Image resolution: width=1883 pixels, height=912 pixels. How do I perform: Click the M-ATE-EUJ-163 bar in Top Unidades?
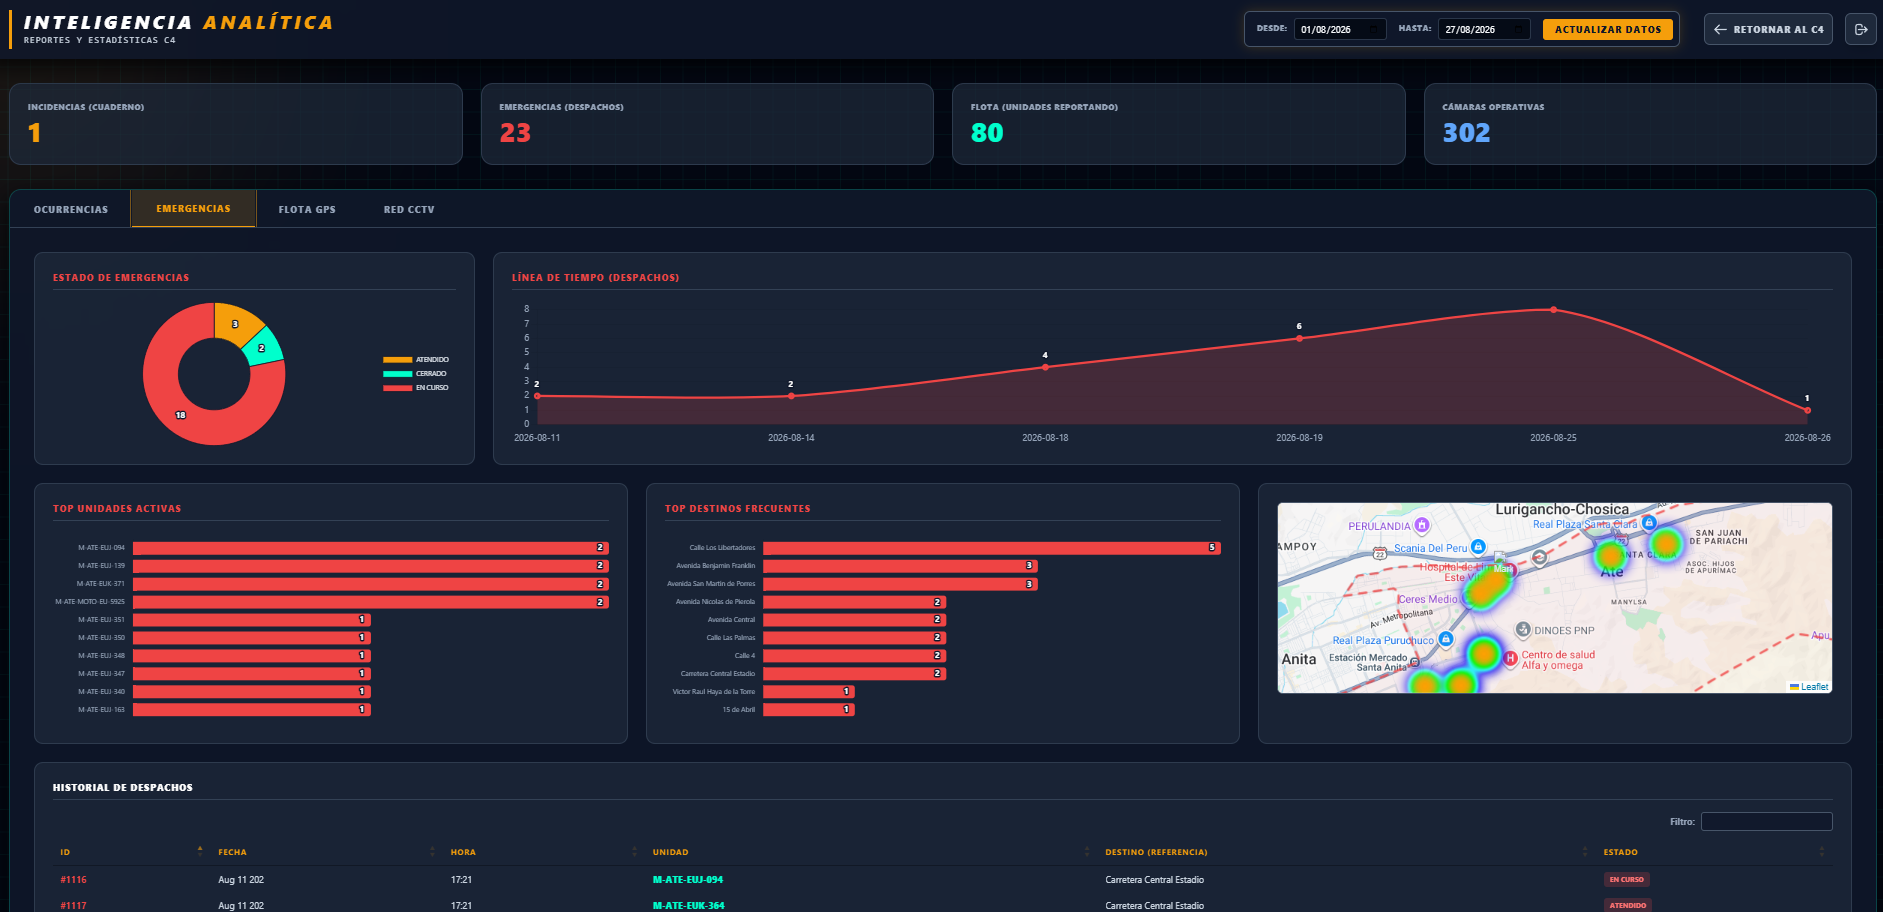pos(252,710)
